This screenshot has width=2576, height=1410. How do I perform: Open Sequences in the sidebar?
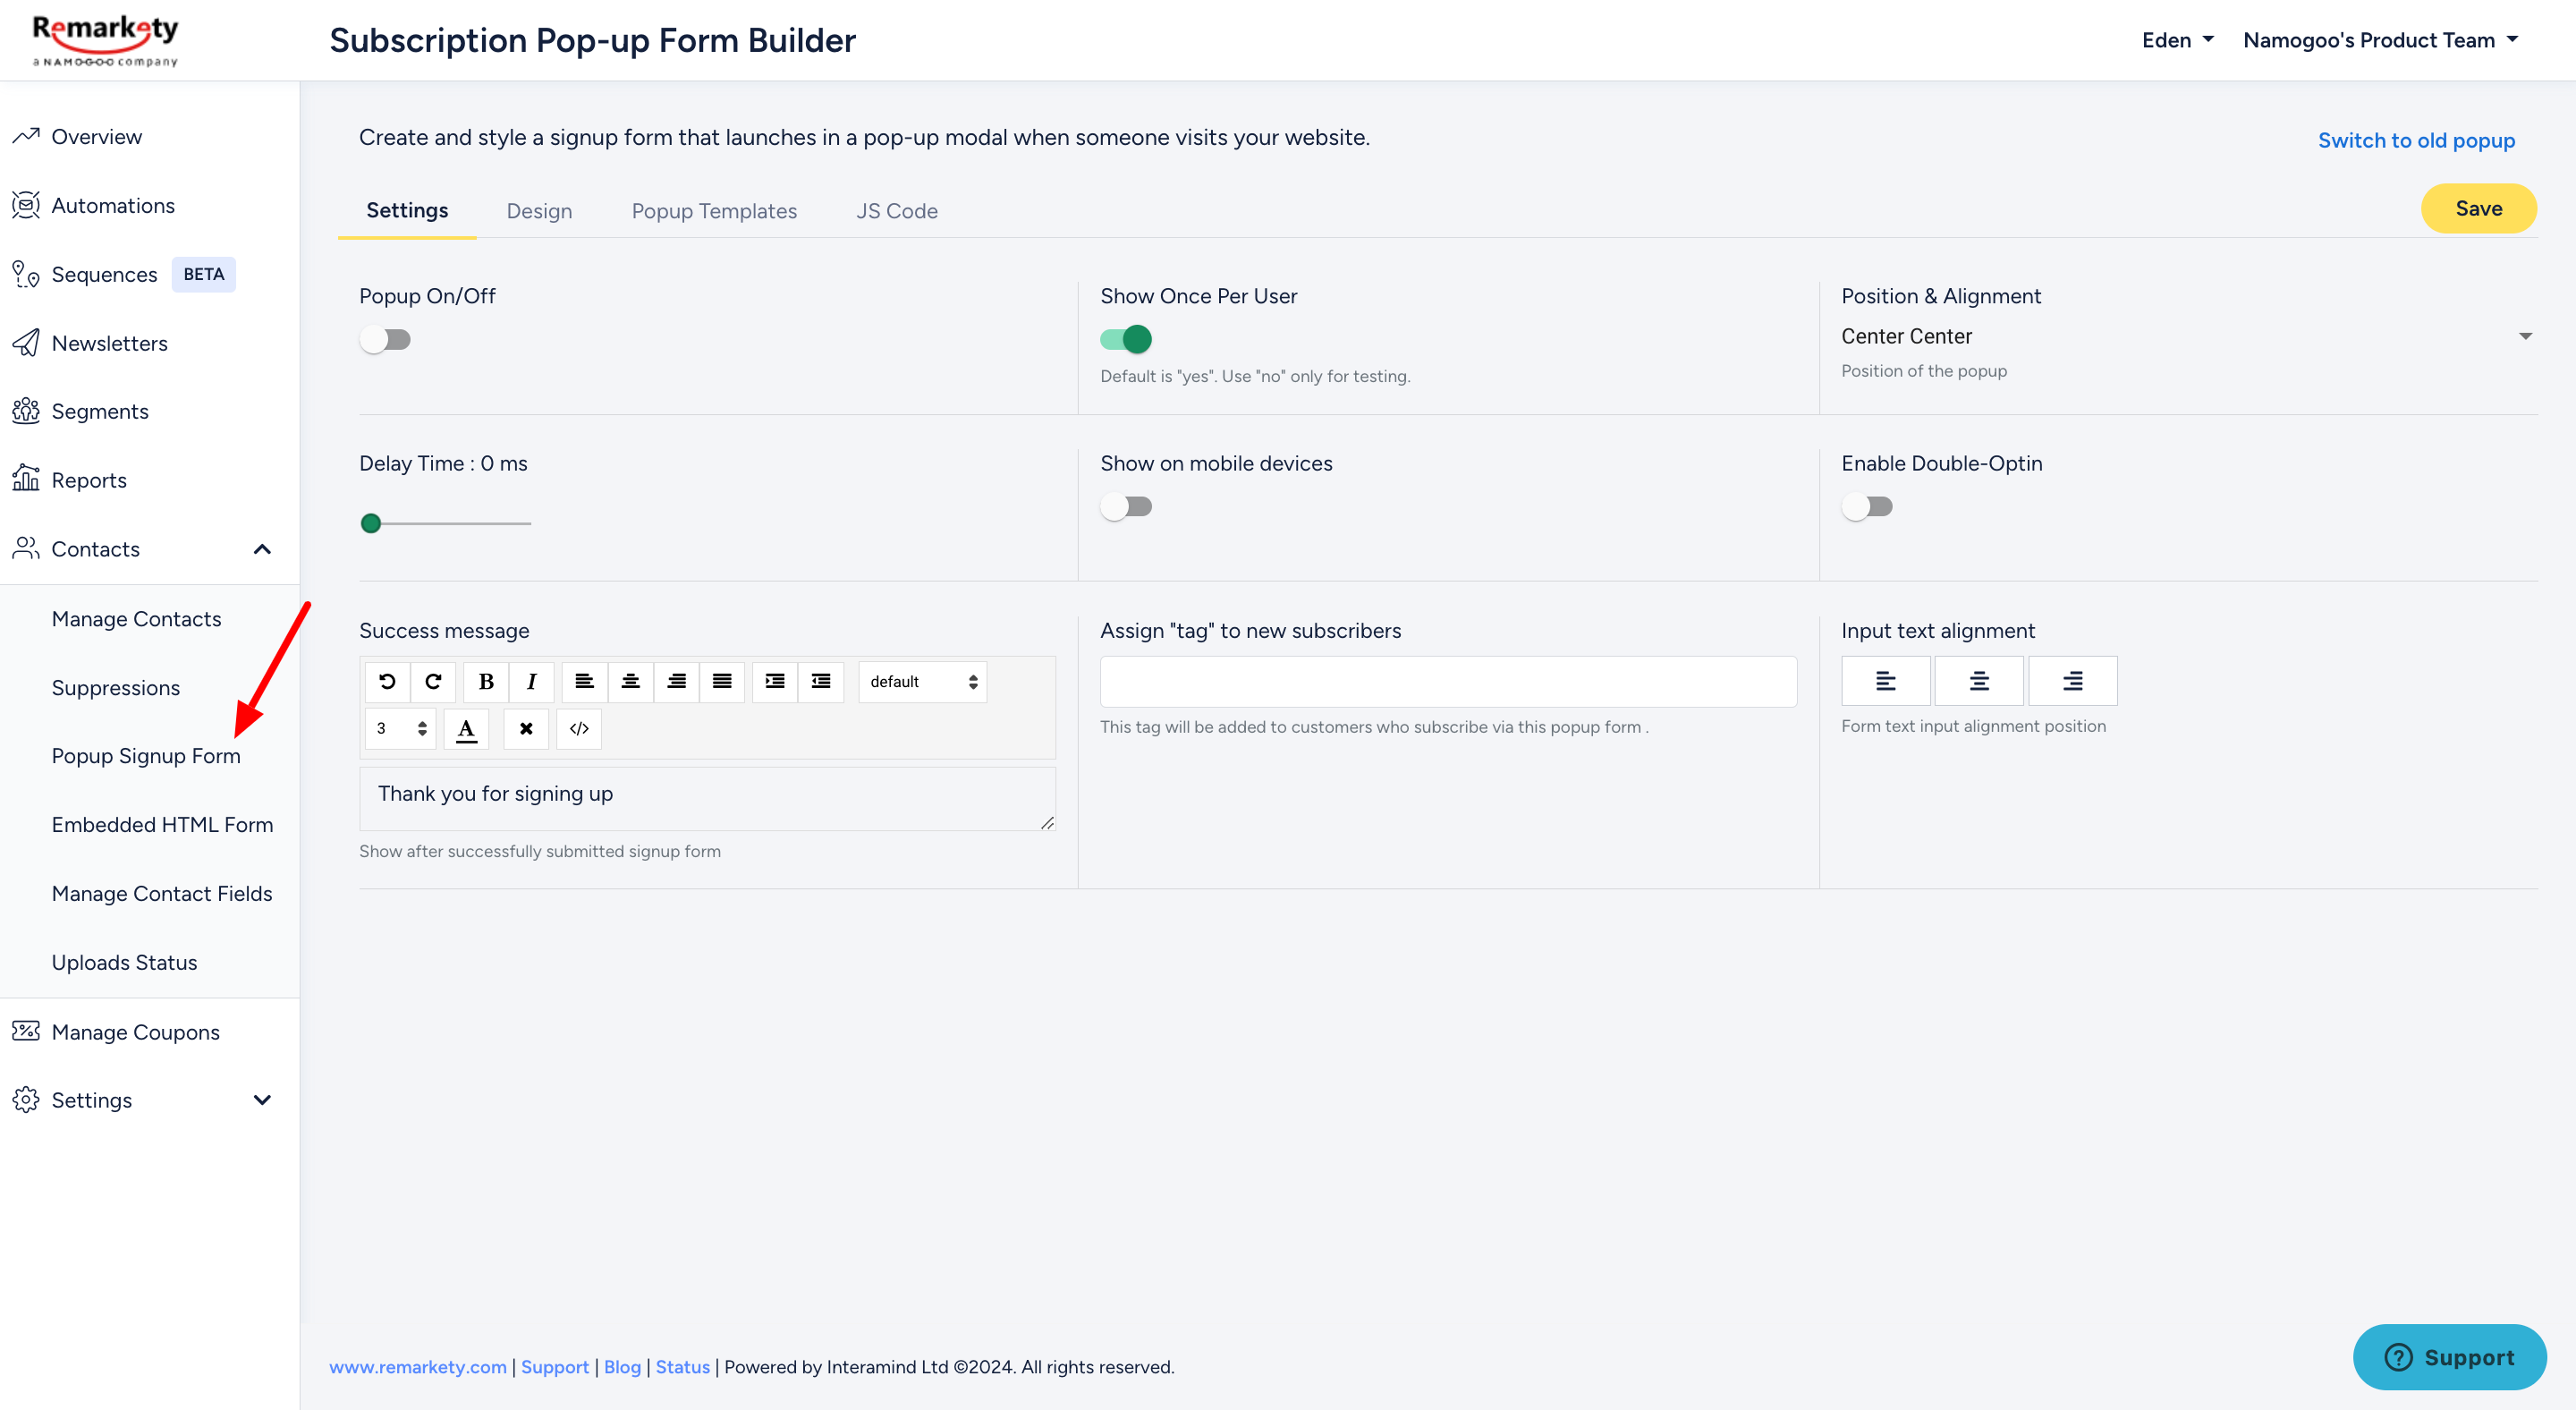coord(104,275)
